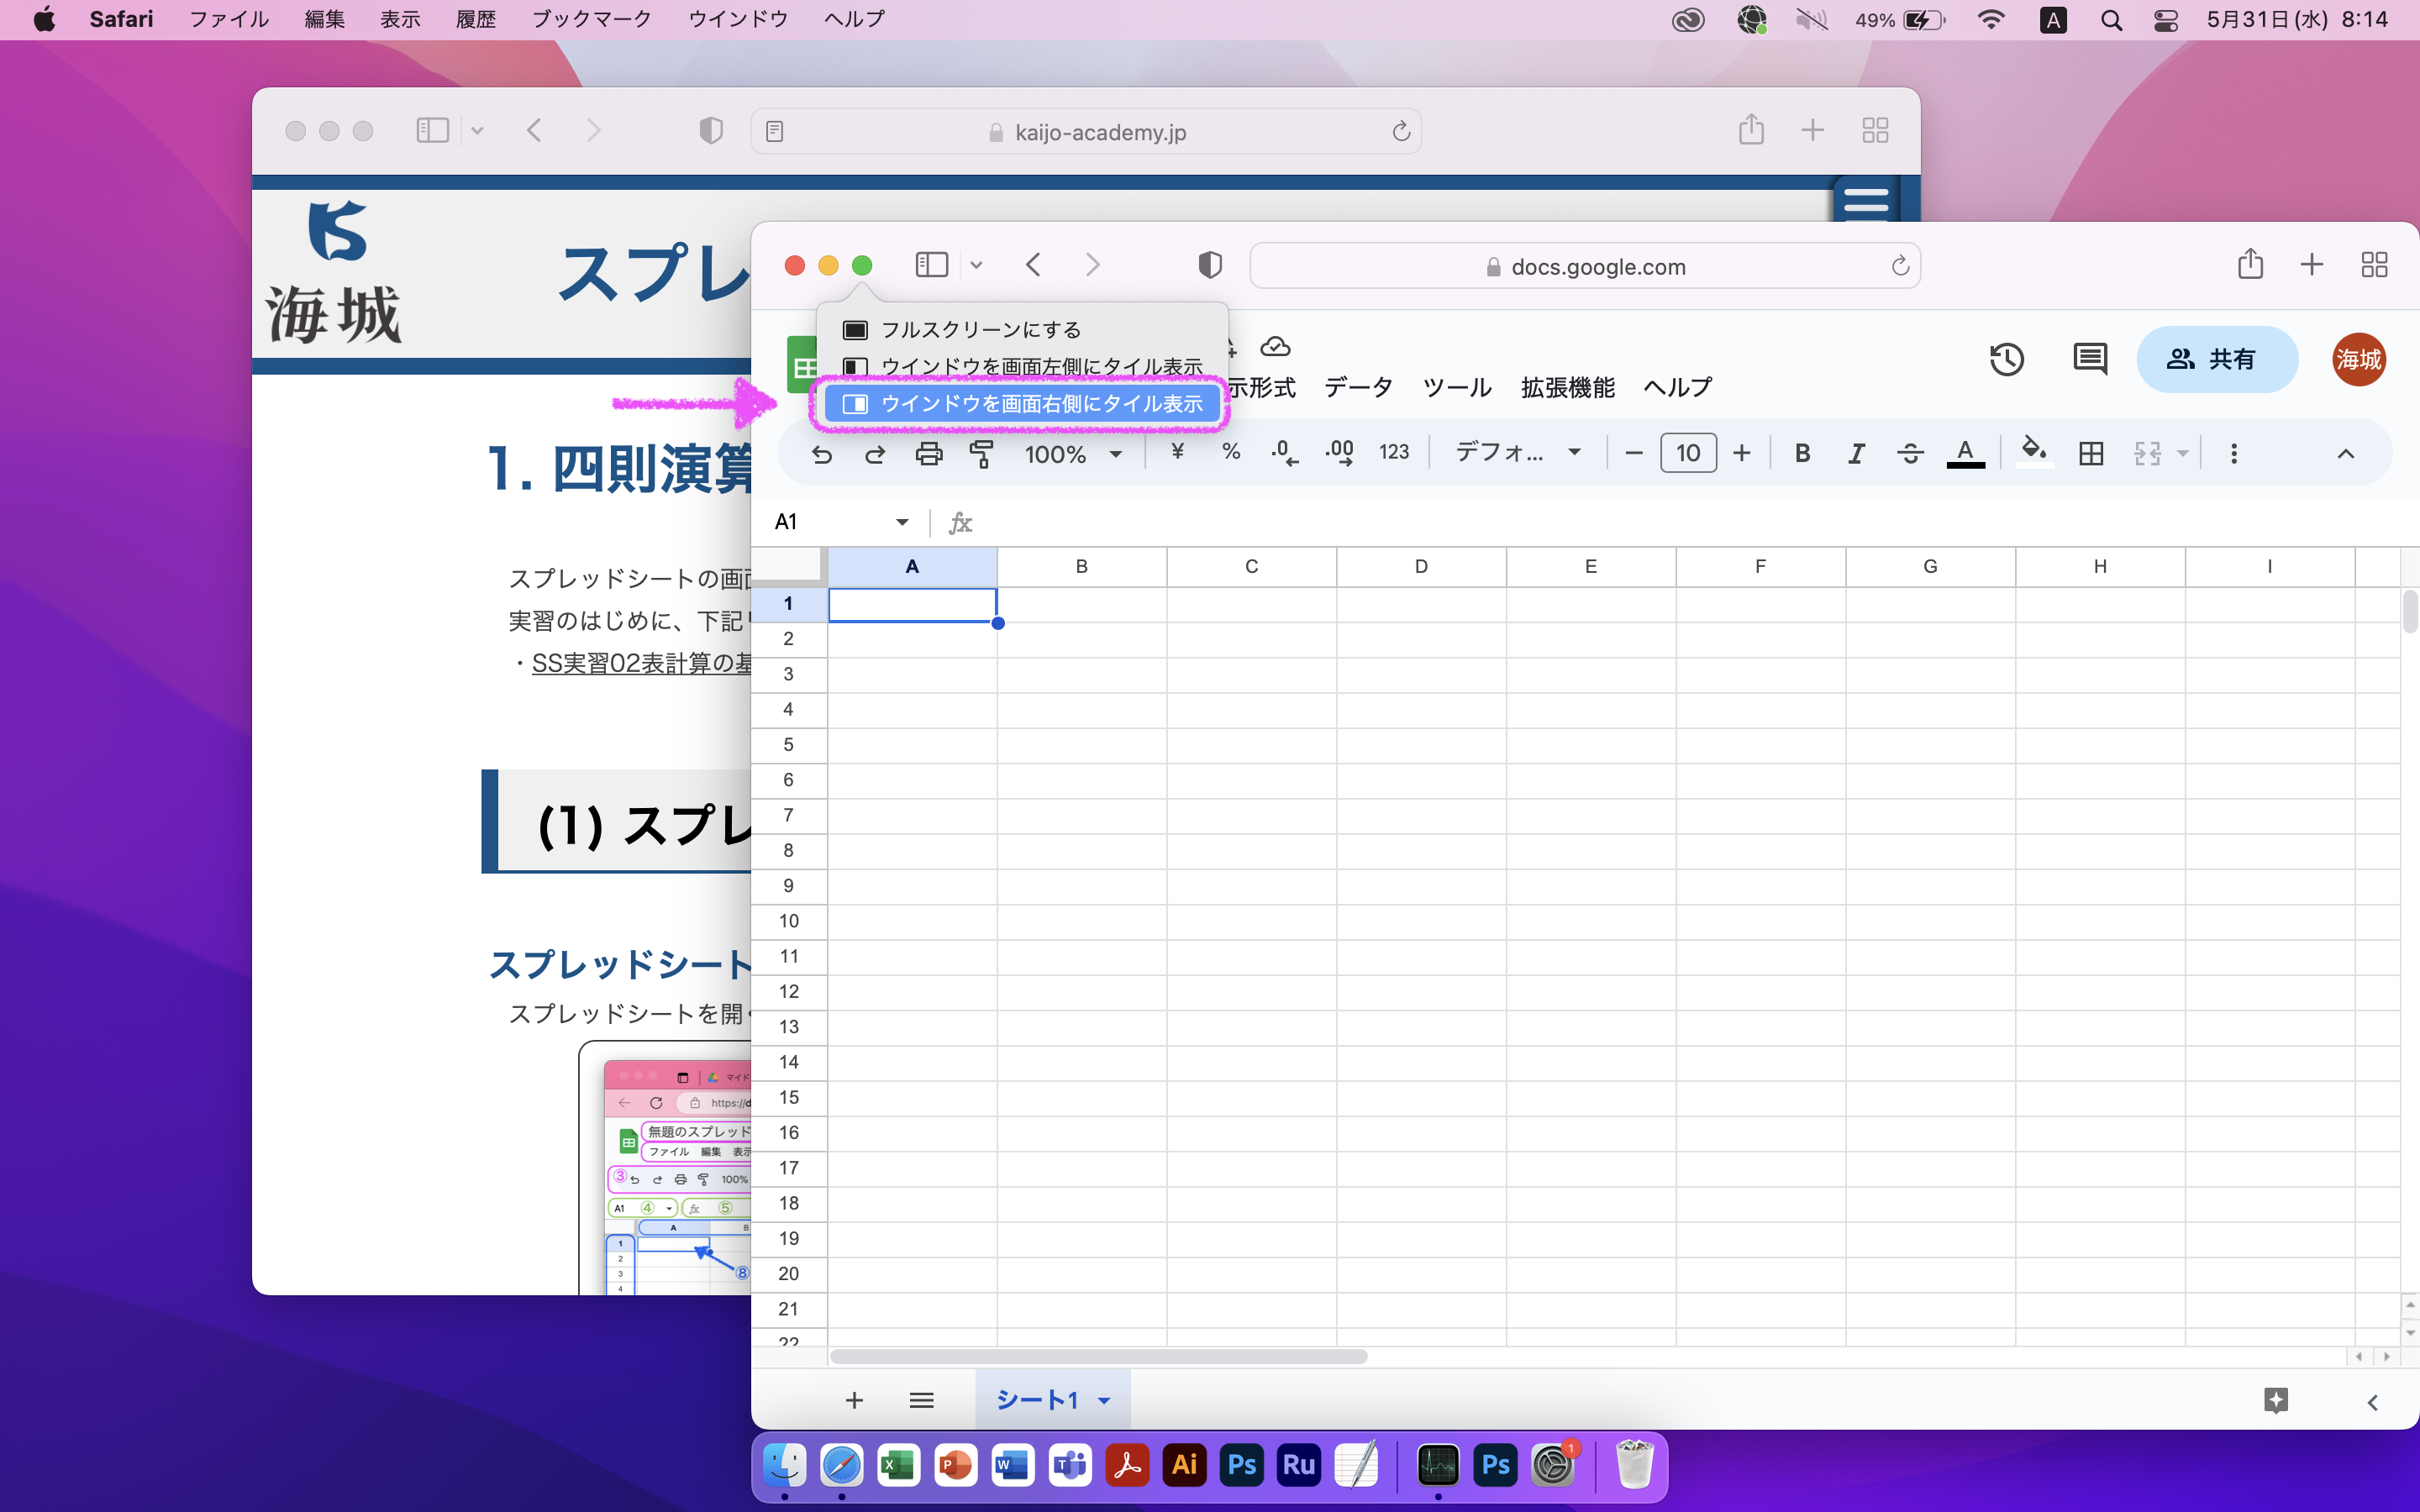Screen dimensions: 2420x1512
Task: Click the select-all corner box of the grid
Action: pyautogui.click(x=789, y=566)
